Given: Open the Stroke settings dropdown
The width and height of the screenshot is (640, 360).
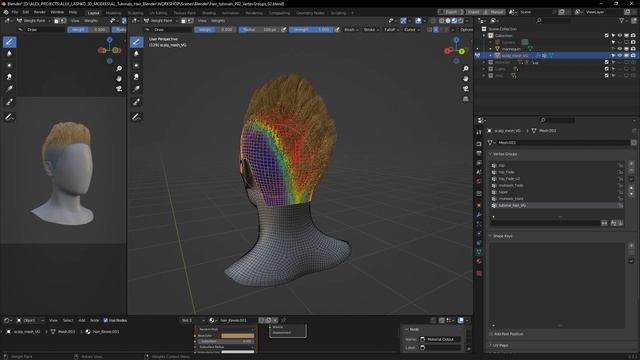Looking at the screenshot, I should (371, 30).
